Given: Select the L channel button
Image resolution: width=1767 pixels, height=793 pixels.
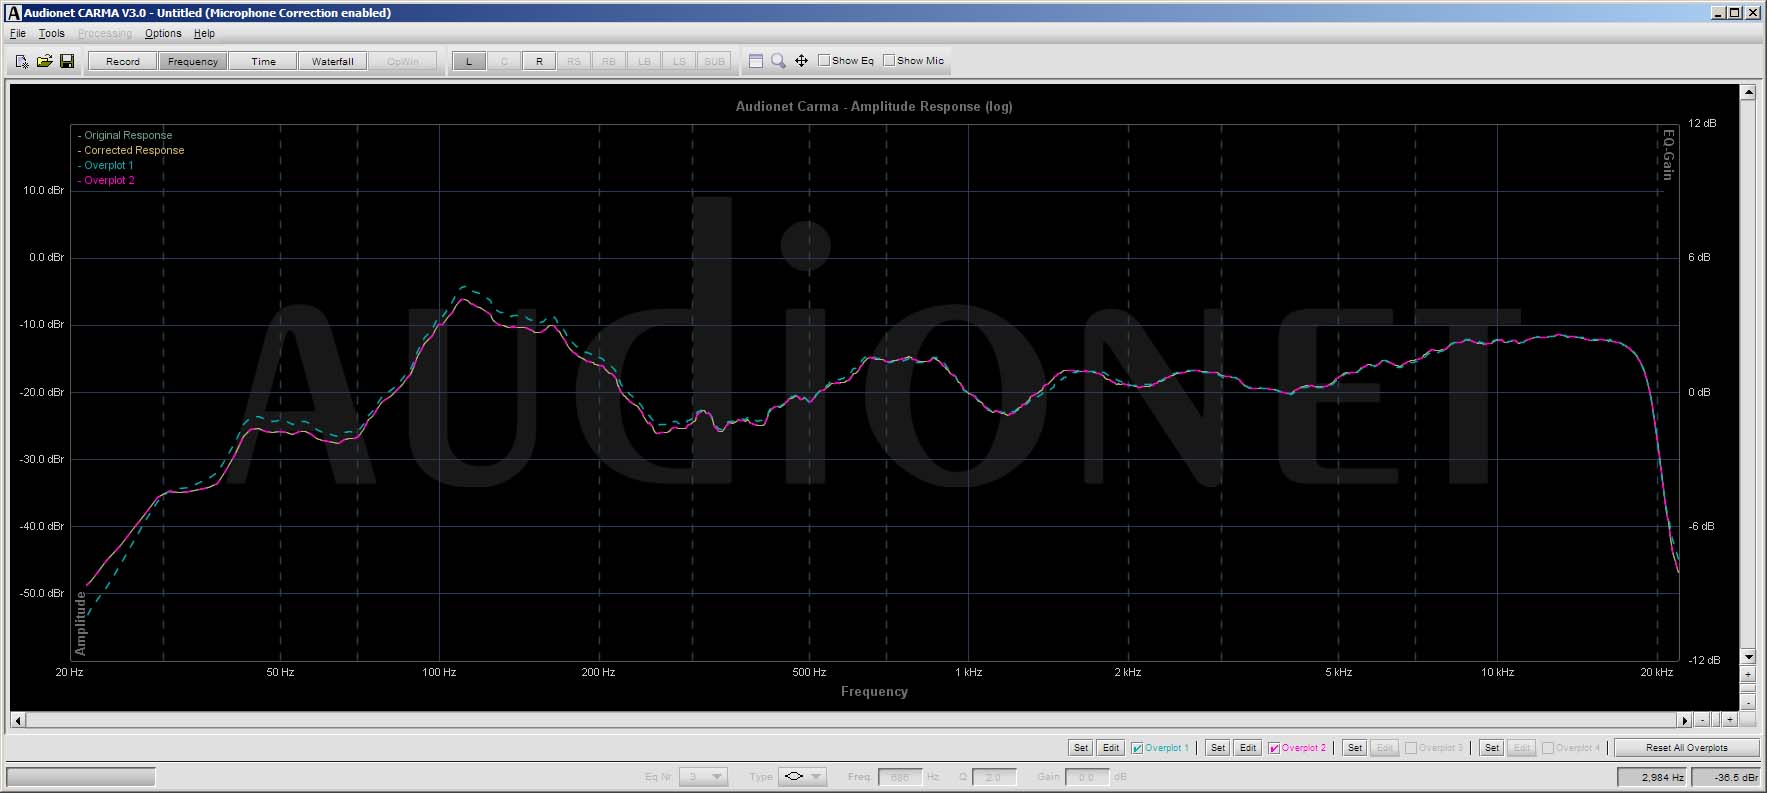Looking at the screenshot, I should pyautogui.click(x=469, y=61).
